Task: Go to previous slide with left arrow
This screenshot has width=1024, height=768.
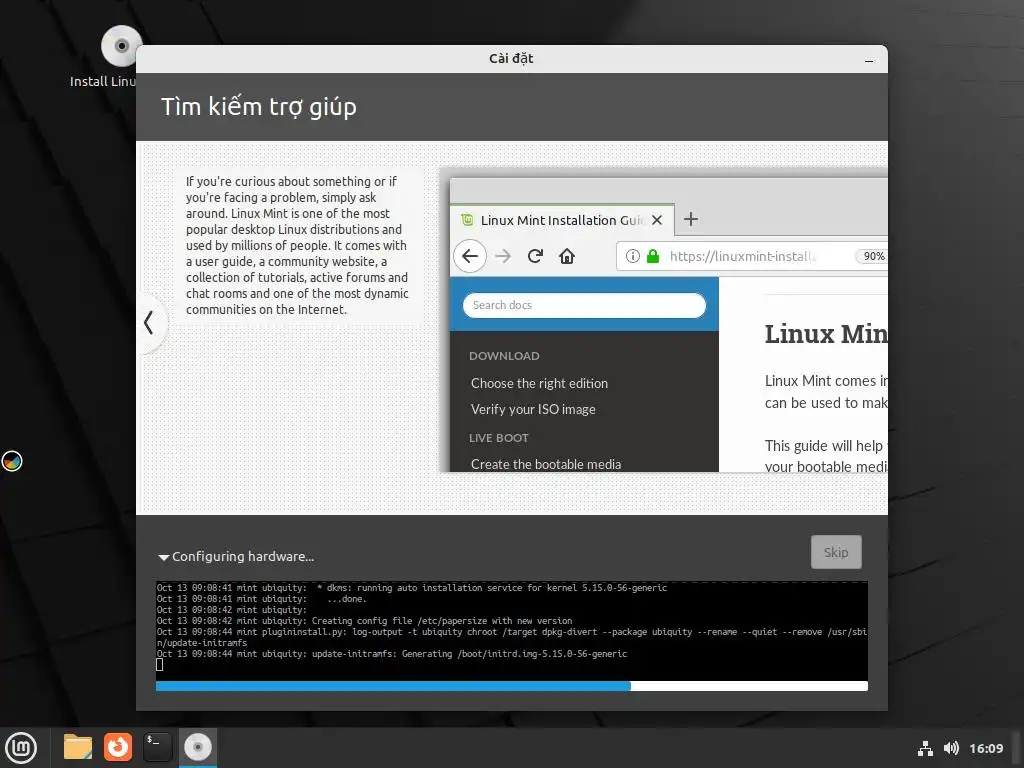Action: pos(149,322)
